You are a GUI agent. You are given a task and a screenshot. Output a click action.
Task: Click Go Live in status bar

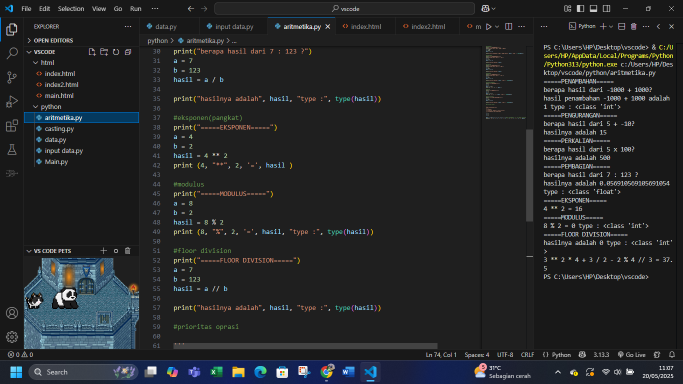(632, 354)
